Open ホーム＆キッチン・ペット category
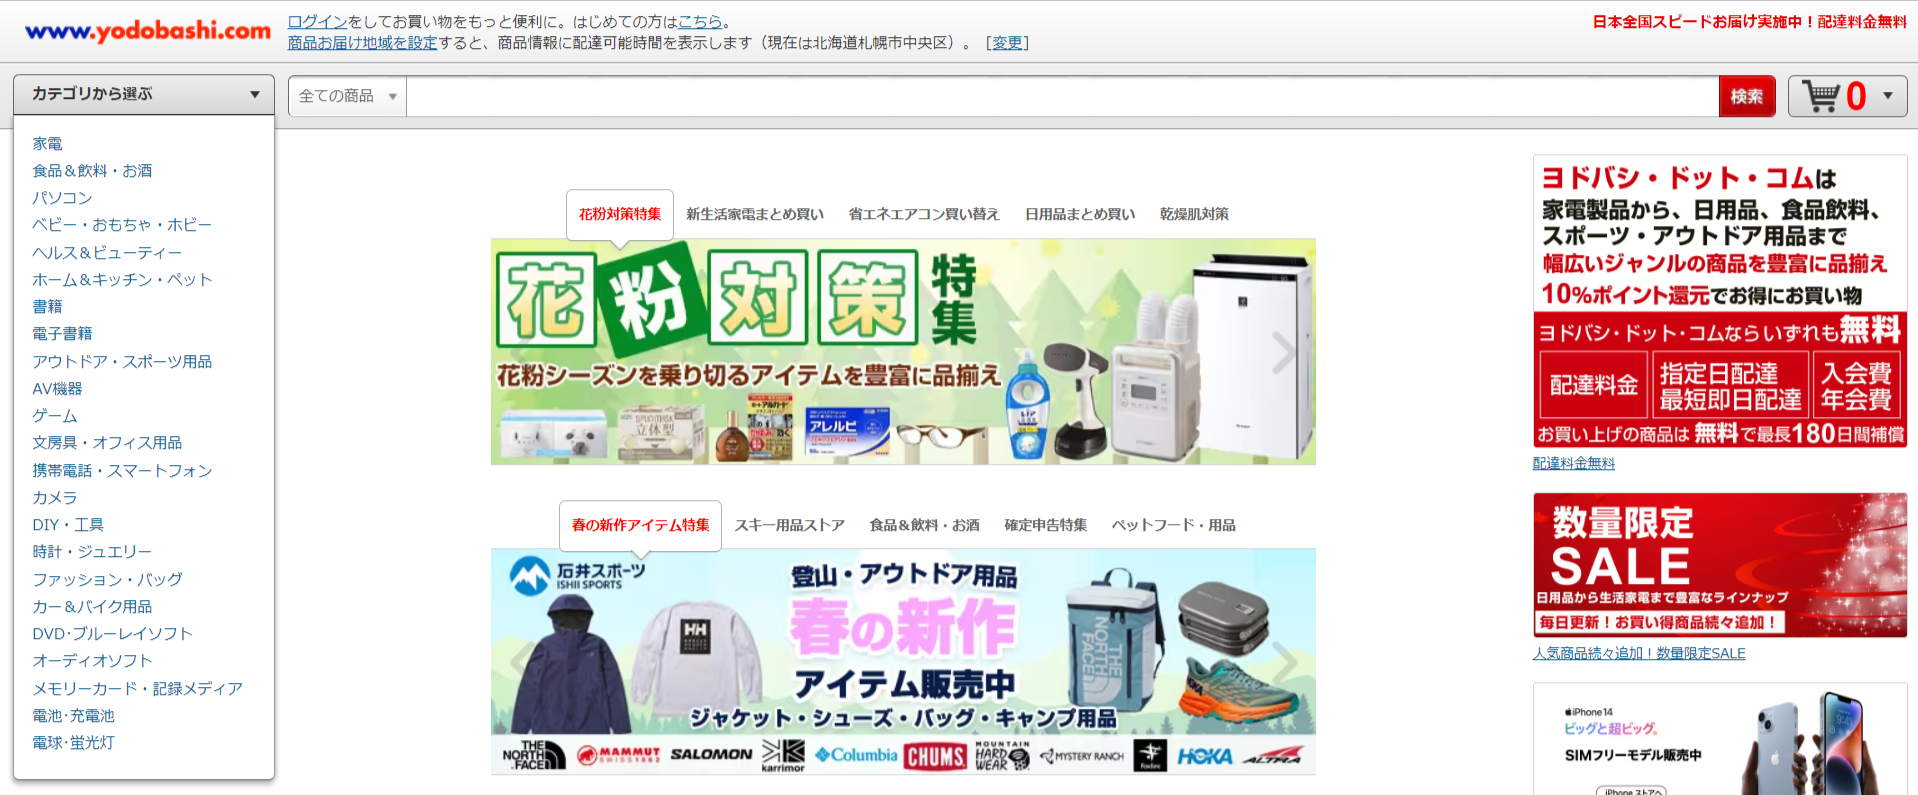The height and width of the screenshot is (795, 1918). (122, 280)
